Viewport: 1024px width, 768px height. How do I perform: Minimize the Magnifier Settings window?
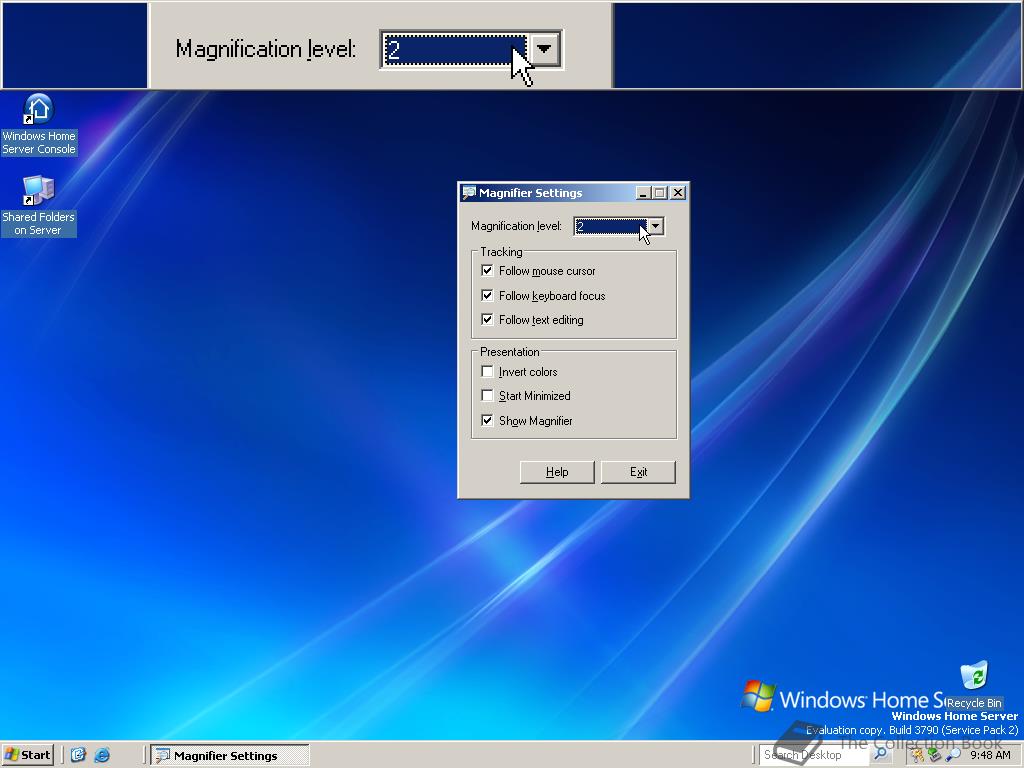click(643, 193)
